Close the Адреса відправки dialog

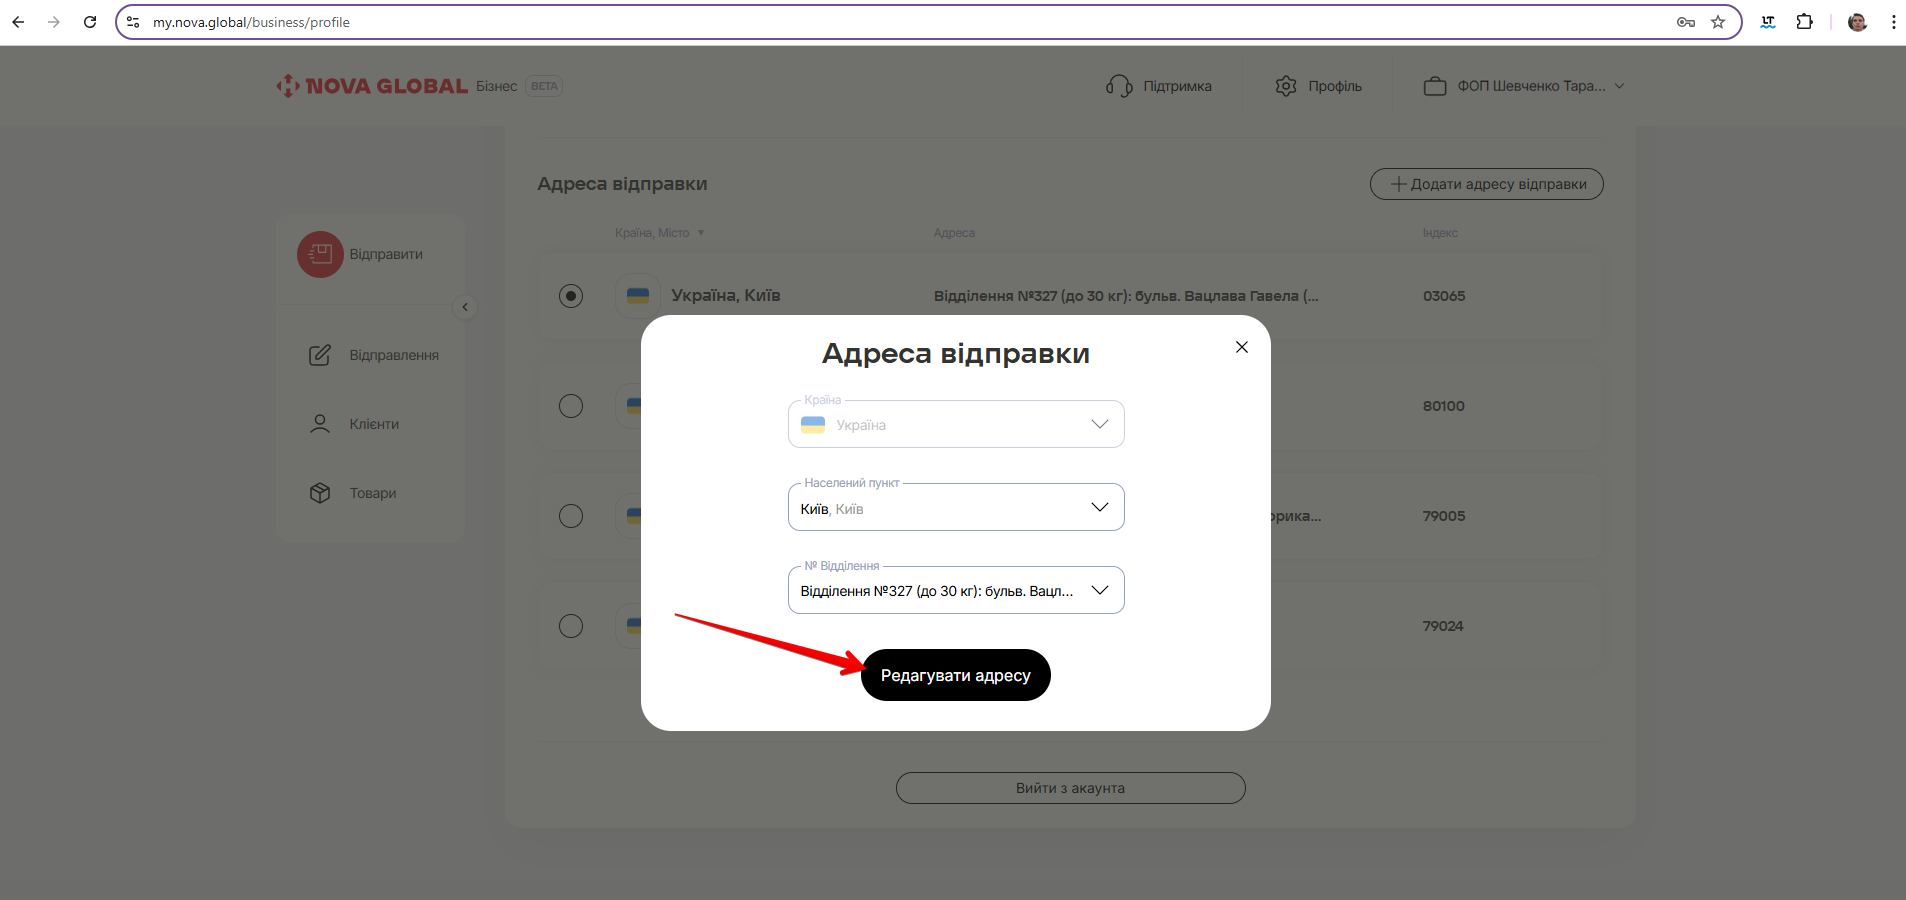(x=1241, y=347)
